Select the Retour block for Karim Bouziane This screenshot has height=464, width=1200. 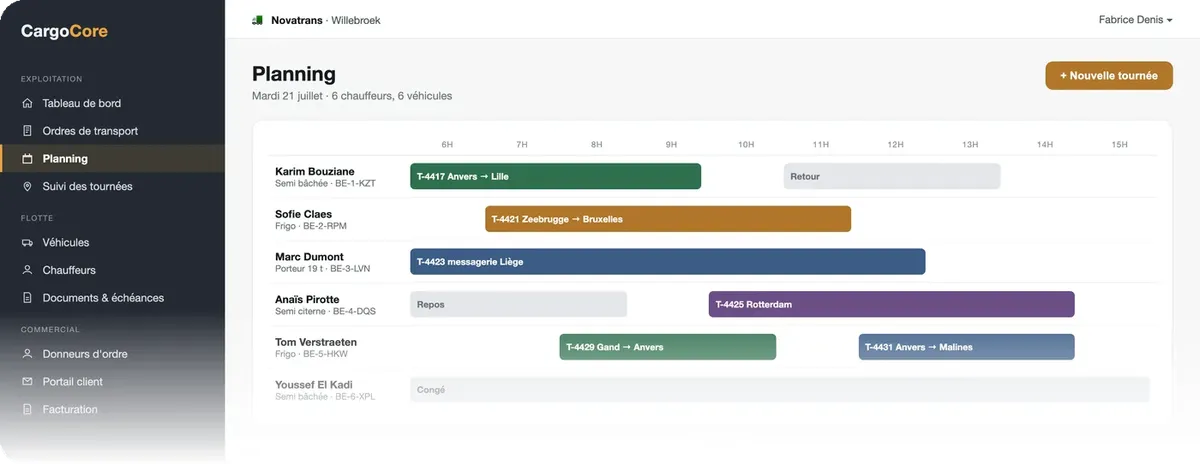coord(892,176)
